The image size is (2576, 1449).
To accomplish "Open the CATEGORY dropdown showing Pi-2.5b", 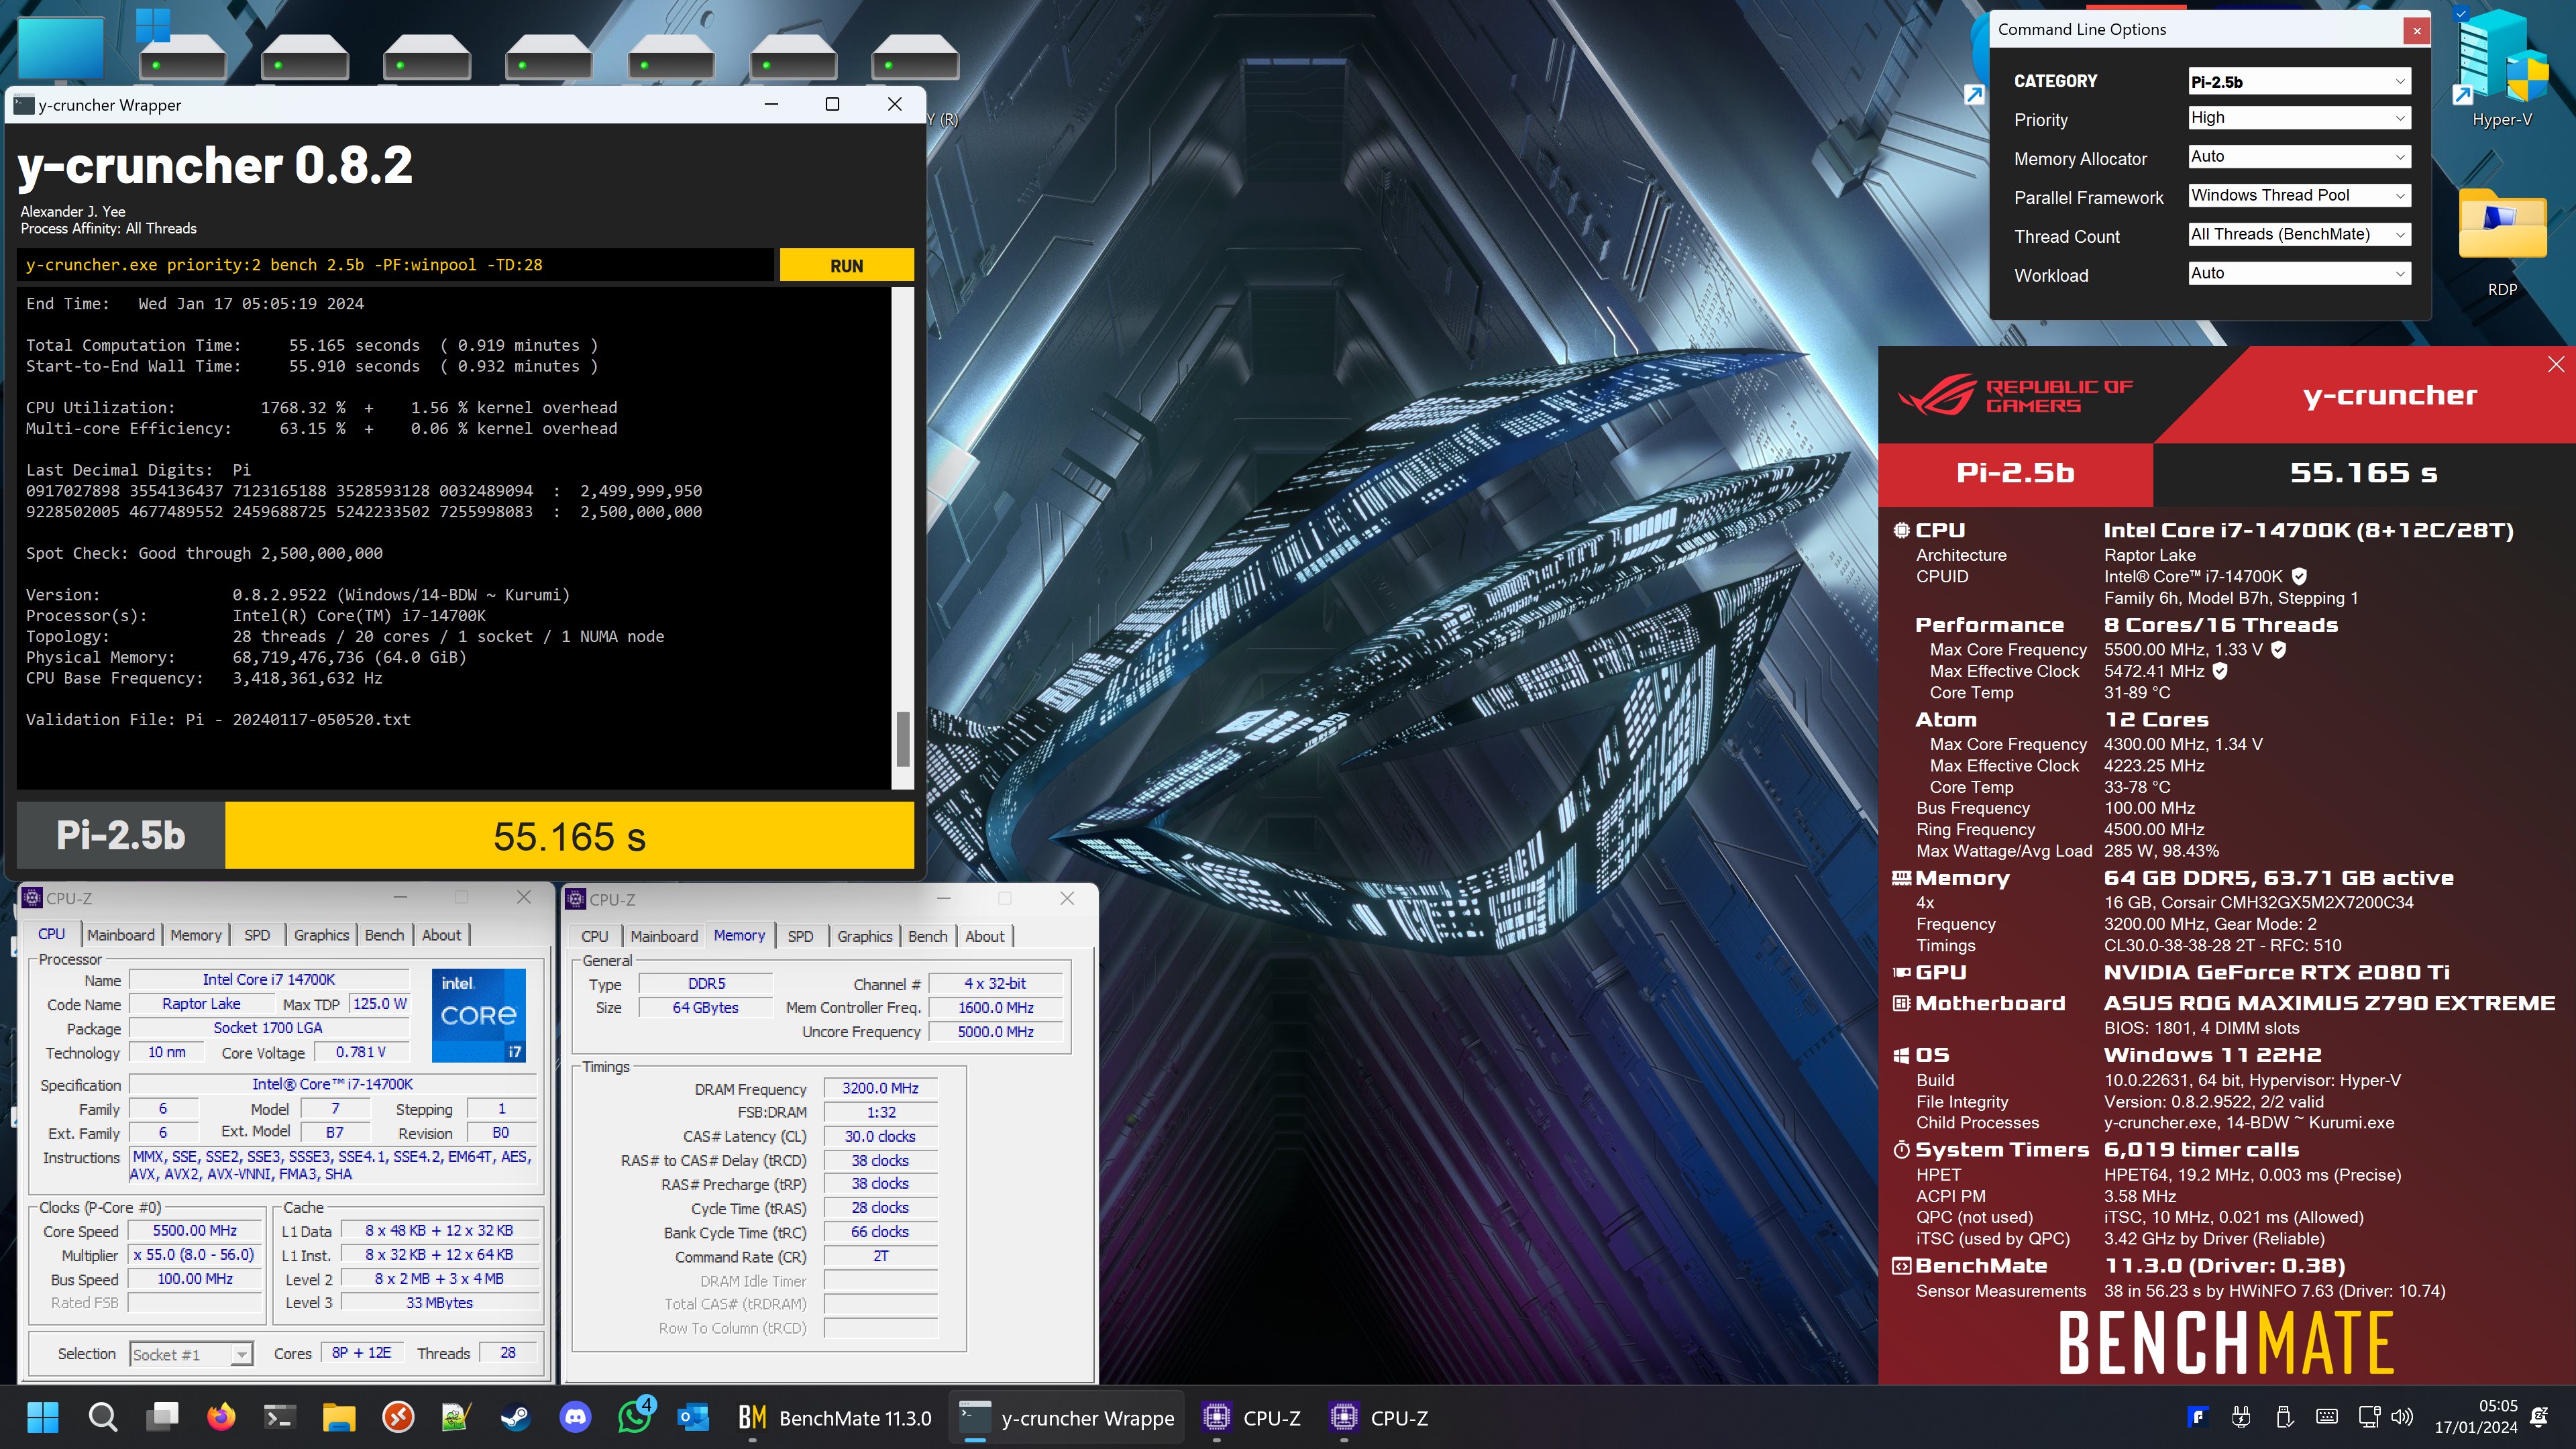I will pos(2299,82).
